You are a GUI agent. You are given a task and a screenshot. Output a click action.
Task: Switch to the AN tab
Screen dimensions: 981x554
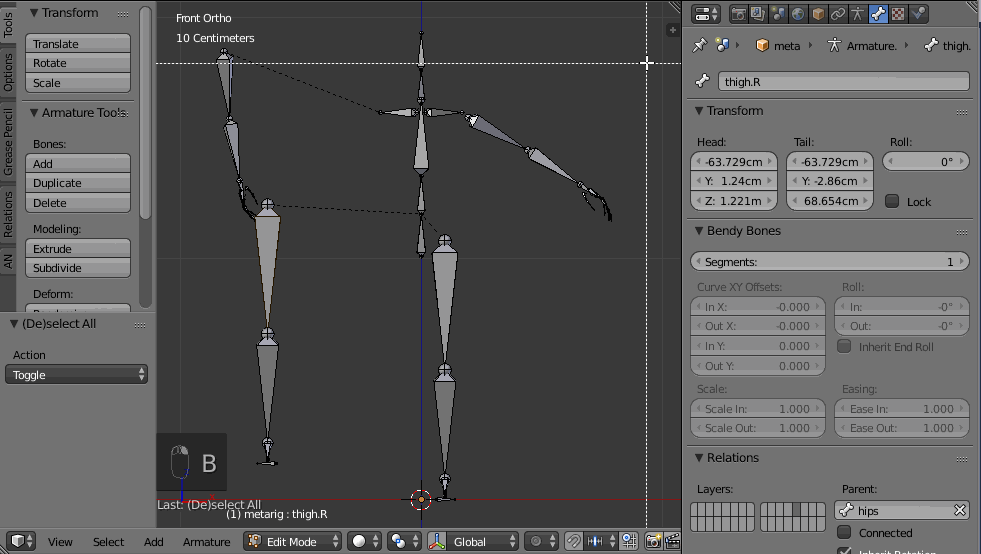pos(8,261)
